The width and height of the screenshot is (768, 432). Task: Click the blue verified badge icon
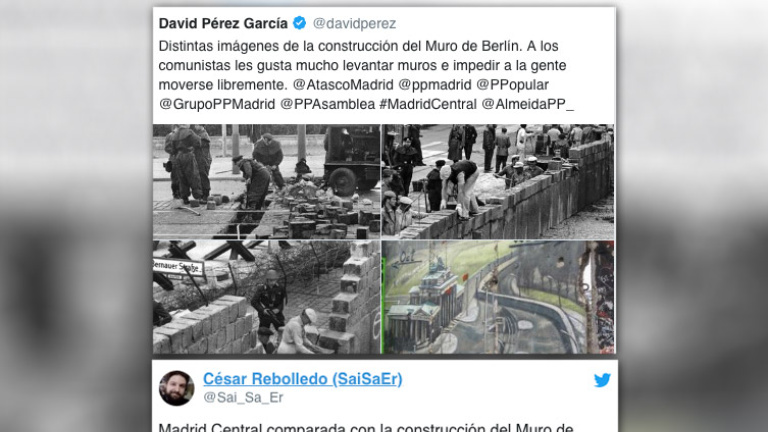(x=299, y=23)
